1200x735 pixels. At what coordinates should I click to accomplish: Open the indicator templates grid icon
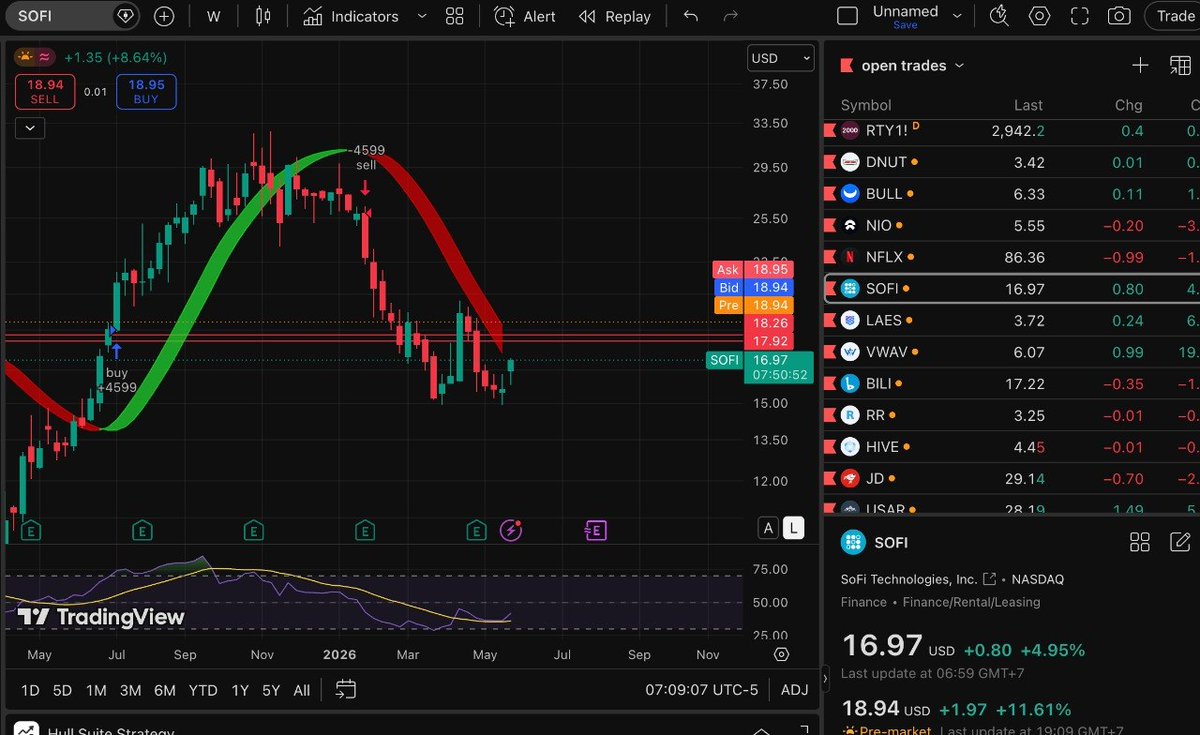[455, 16]
